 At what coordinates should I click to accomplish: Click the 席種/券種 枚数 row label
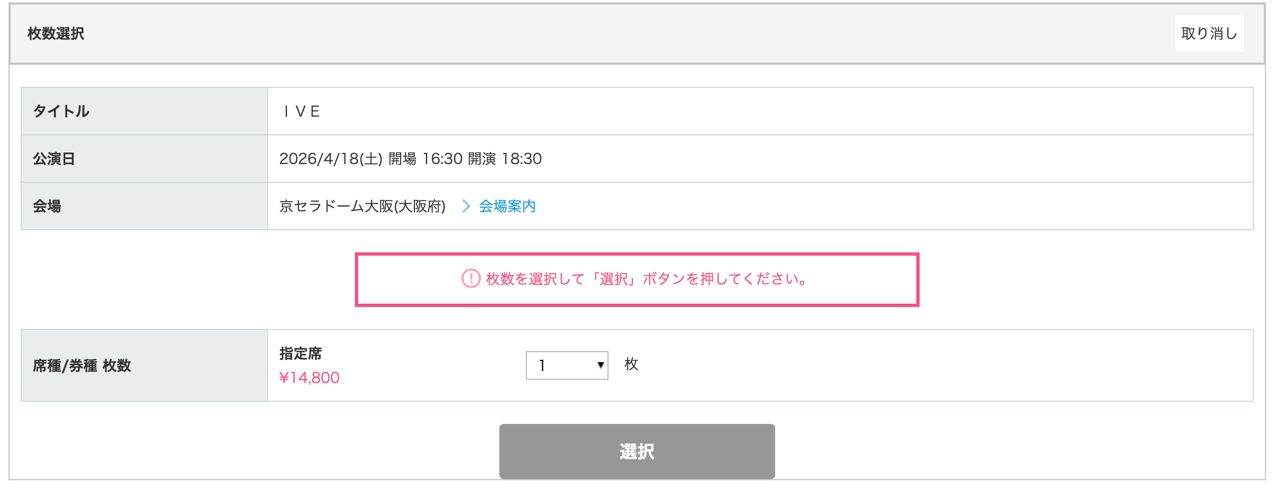pos(82,366)
